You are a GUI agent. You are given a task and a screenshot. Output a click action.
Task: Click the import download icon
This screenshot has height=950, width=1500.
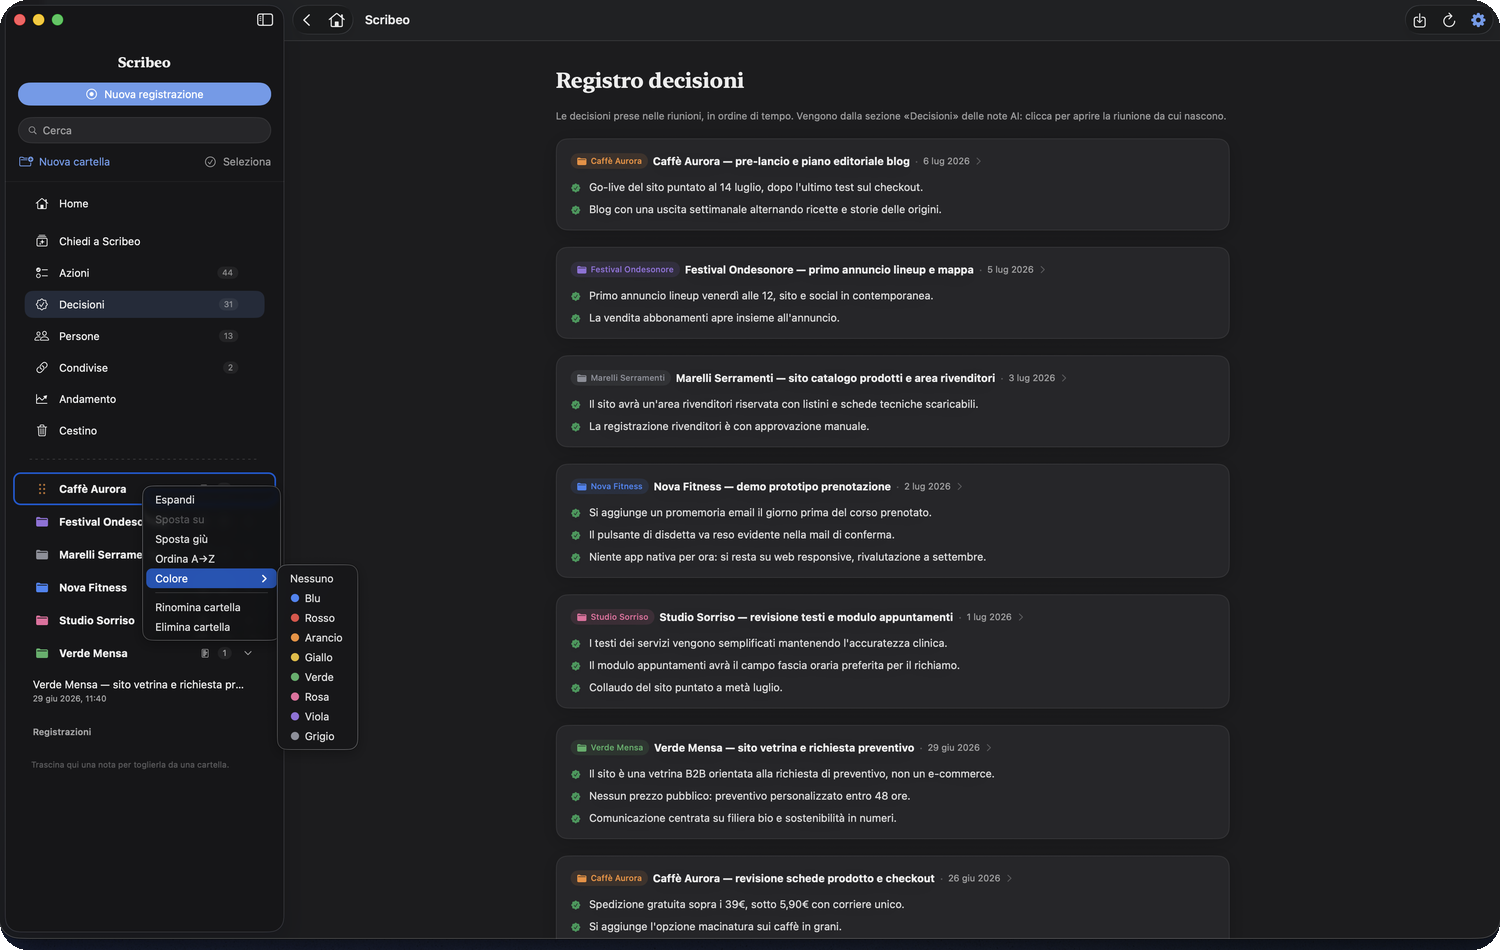(x=1419, y=20)
